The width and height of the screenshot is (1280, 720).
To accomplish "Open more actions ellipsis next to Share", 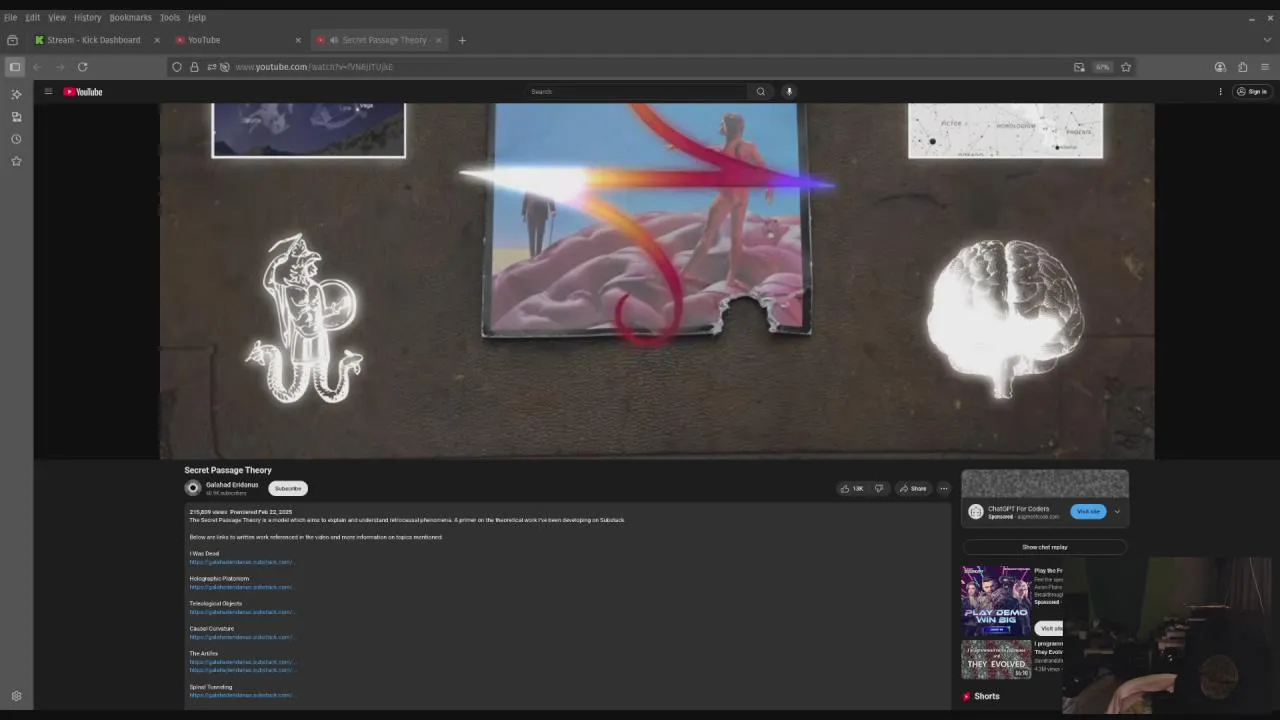I will (943, 488).
